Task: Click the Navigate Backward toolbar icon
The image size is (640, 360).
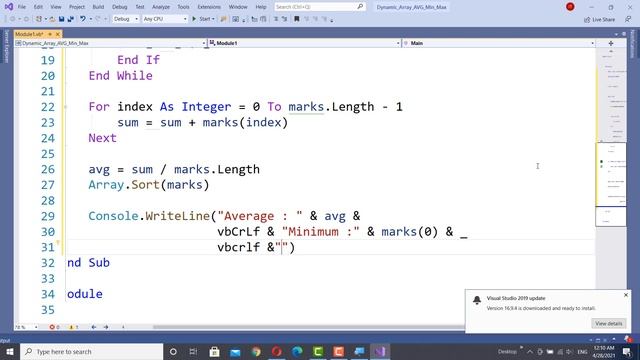Action: [x=13, y=19]
